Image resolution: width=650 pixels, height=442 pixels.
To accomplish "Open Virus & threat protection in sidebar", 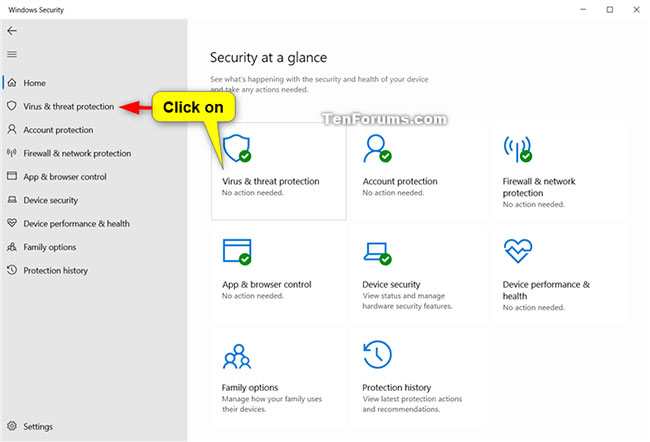I will (68, 107).
